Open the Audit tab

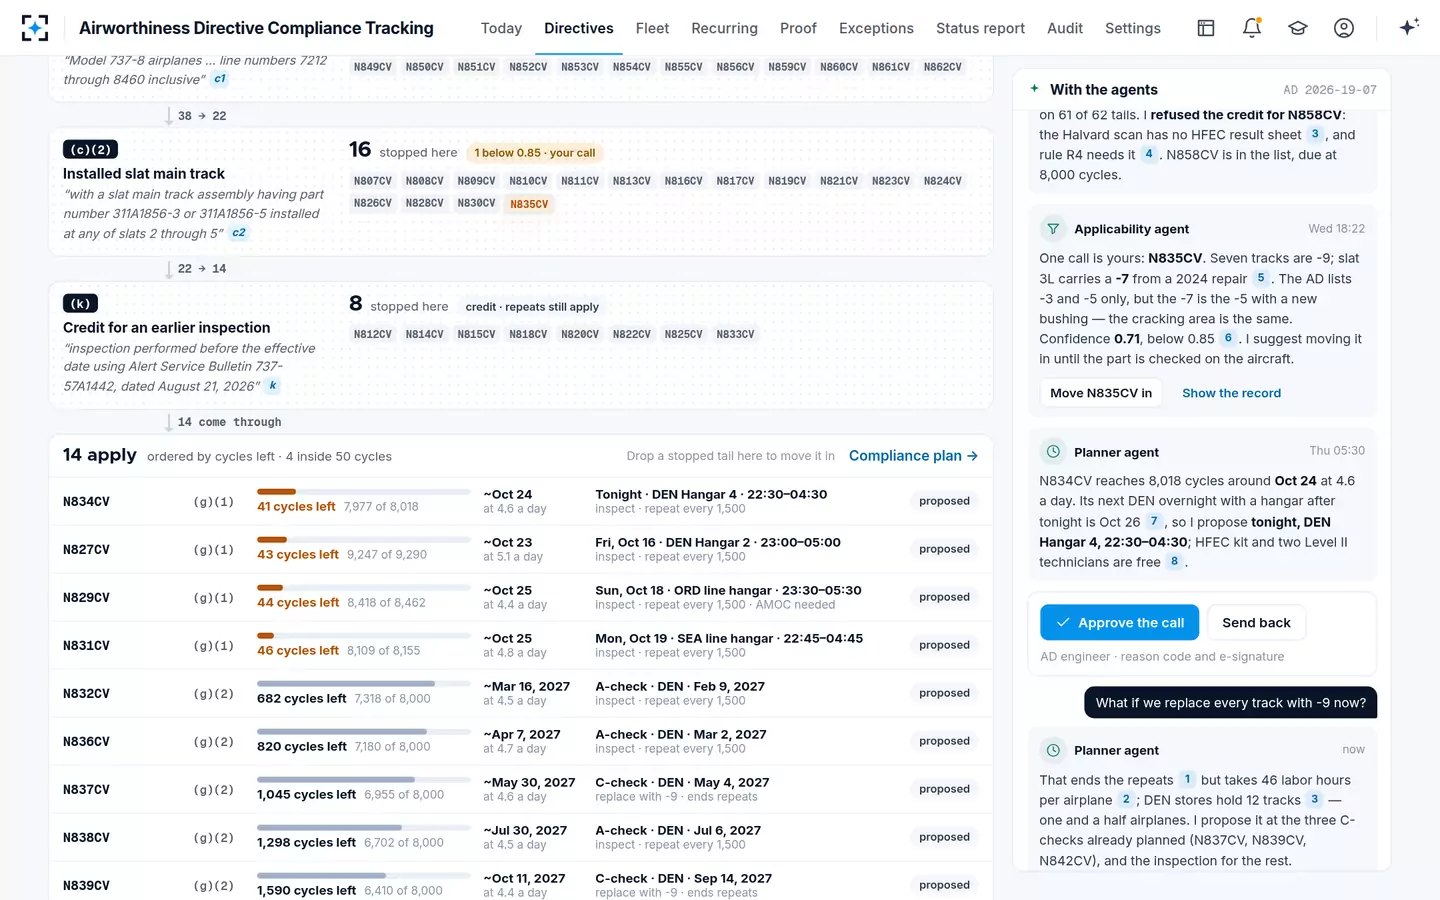pos(1065,28)
